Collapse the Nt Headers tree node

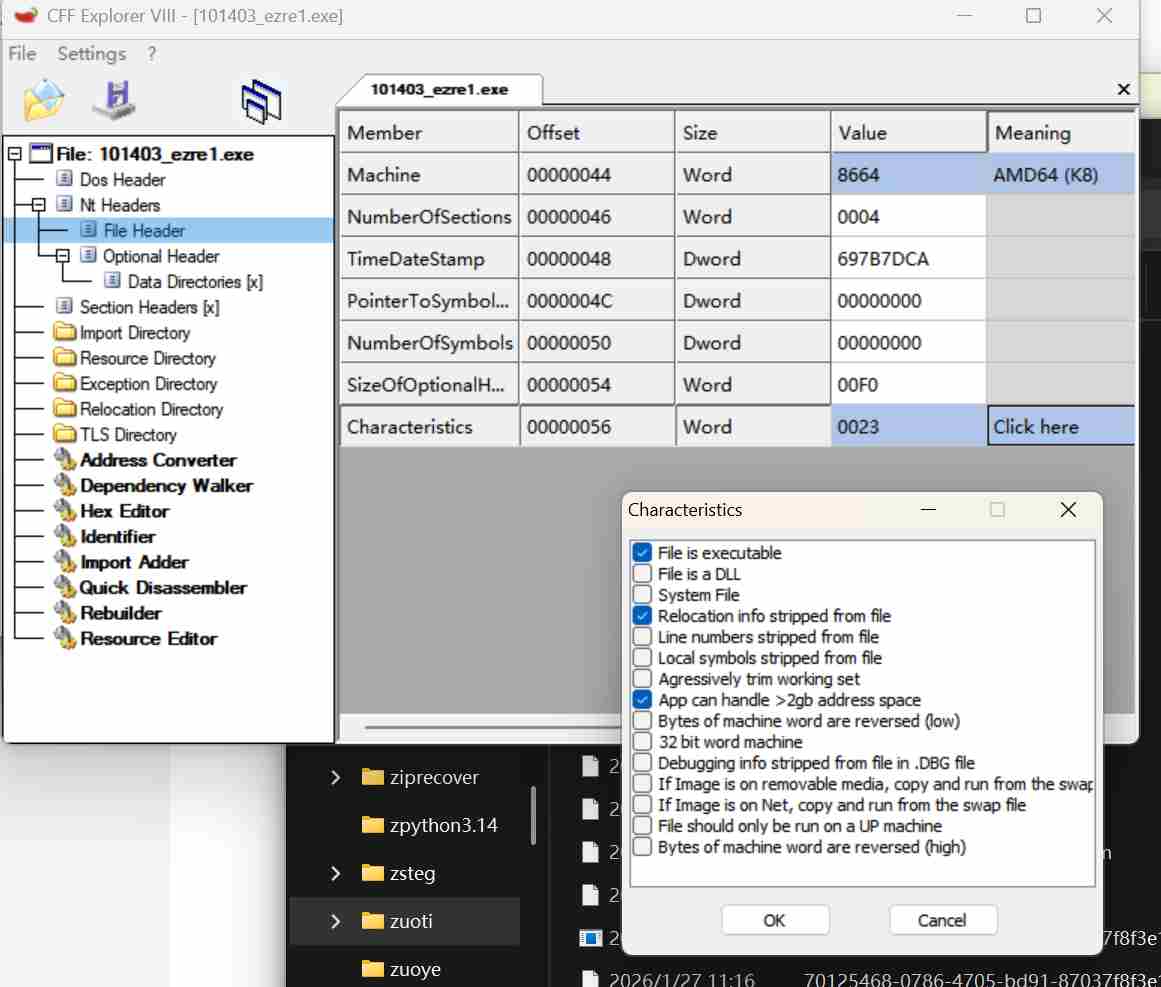[x=39, y=204]
